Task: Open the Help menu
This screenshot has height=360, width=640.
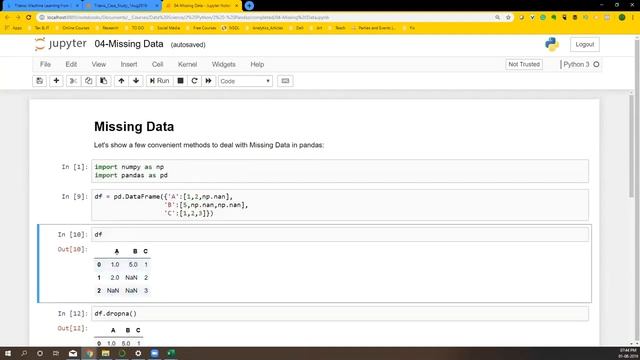Action: click(257, 64)
